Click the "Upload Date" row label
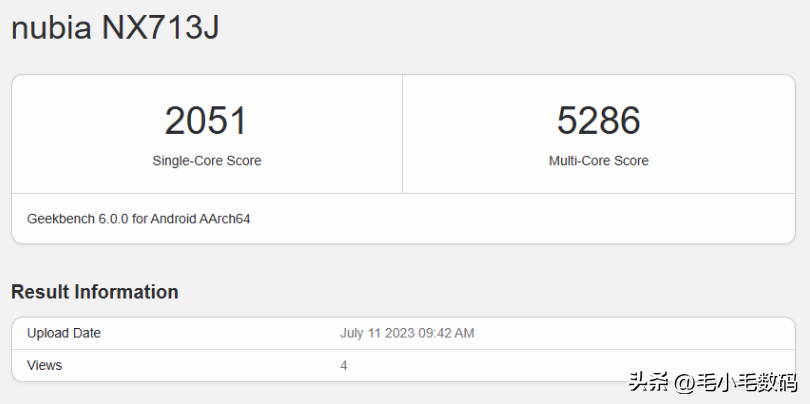This screenshot has width=810, height=404. (64, 333)
